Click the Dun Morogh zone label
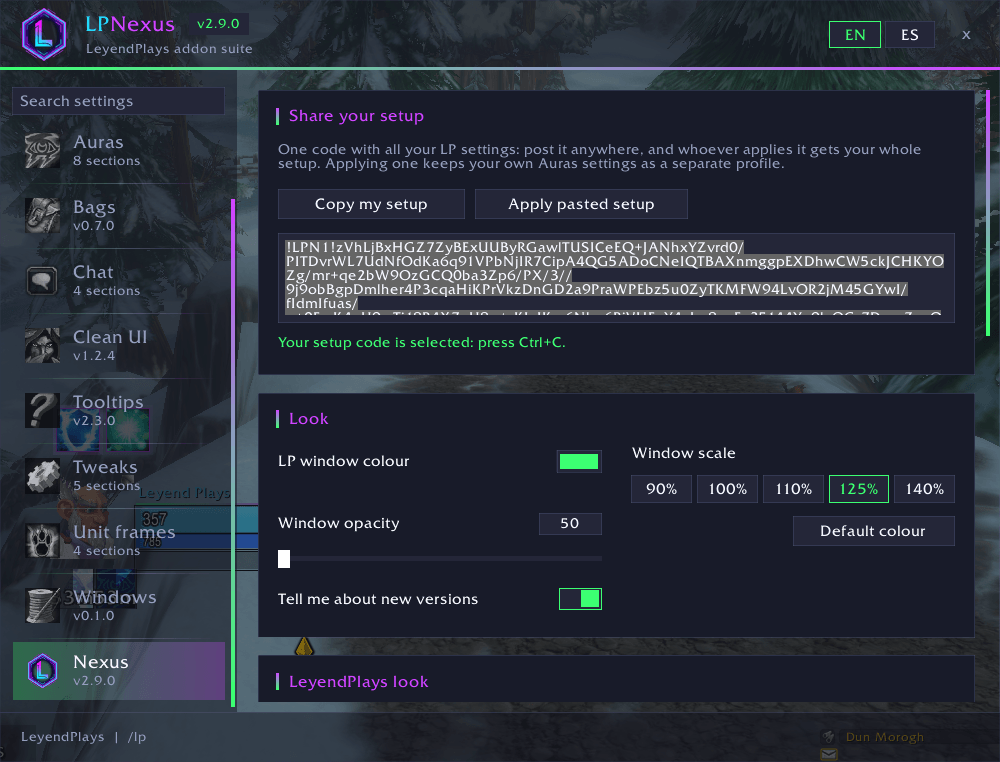The height and width of the screenshot is (762, 1000). [x=885, y=737]
